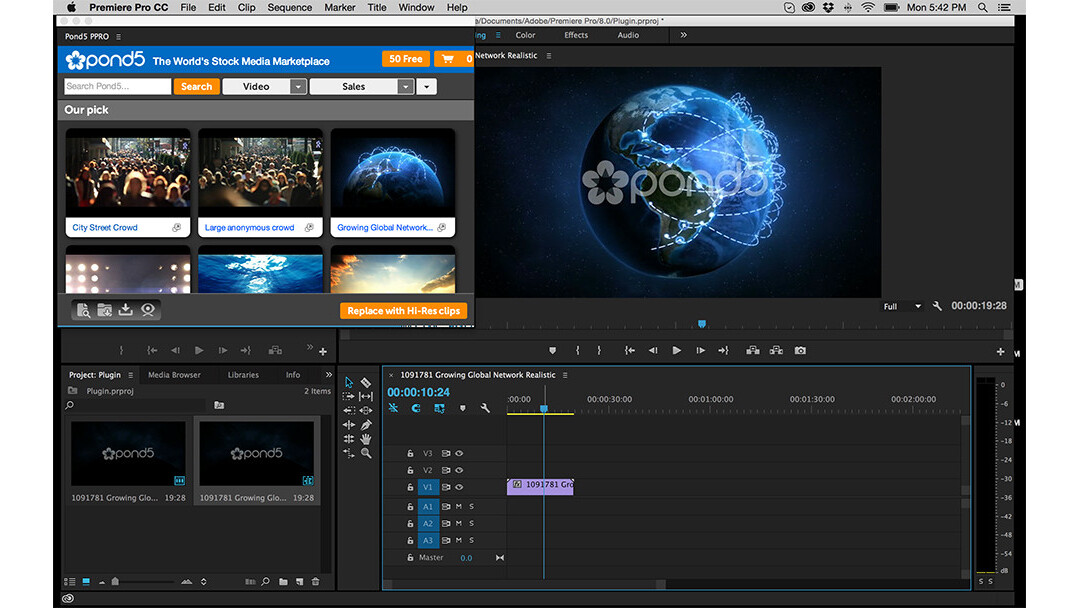
Task: Mute audio track A1
Action: (x=459, y=507)
